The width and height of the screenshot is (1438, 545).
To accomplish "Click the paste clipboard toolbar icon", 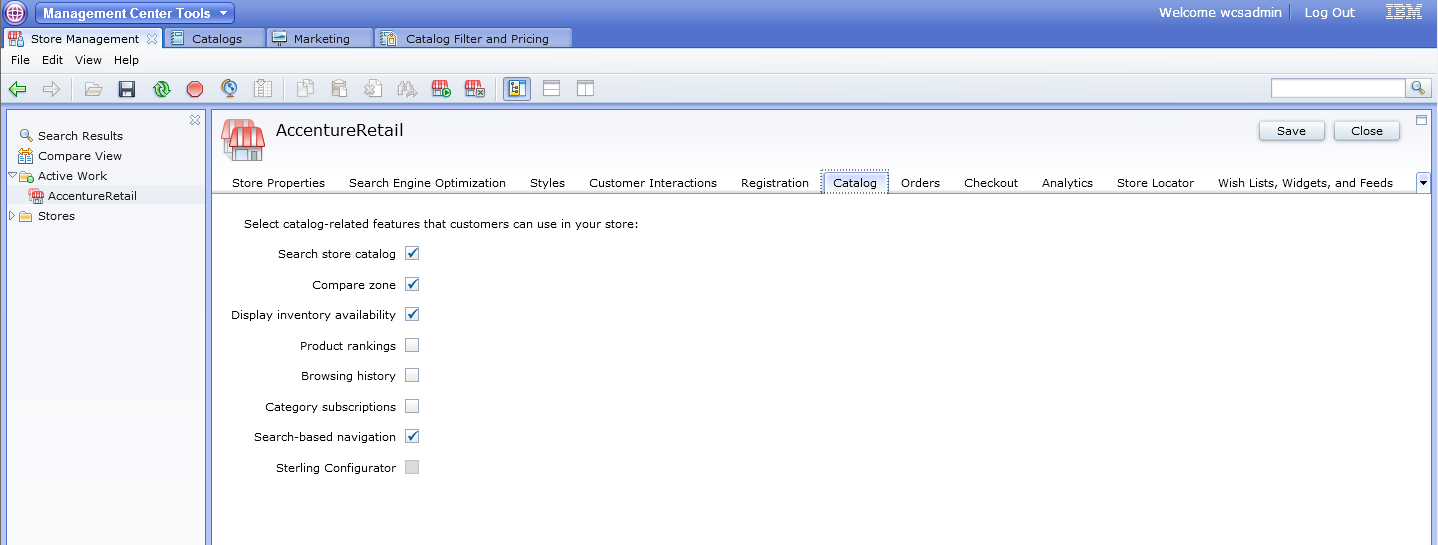I will [x=339, y=89].
